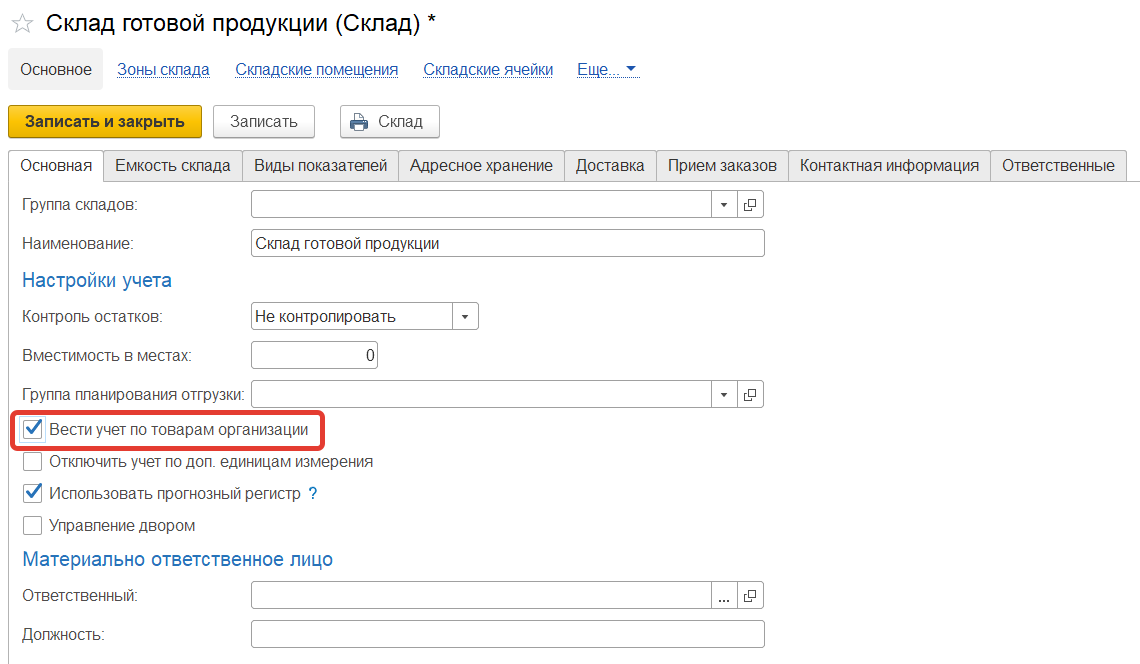Viewport: 1140px width, 664px height.
Task: Open Группа складов item with open icon
Action: [x=751, y=205]
